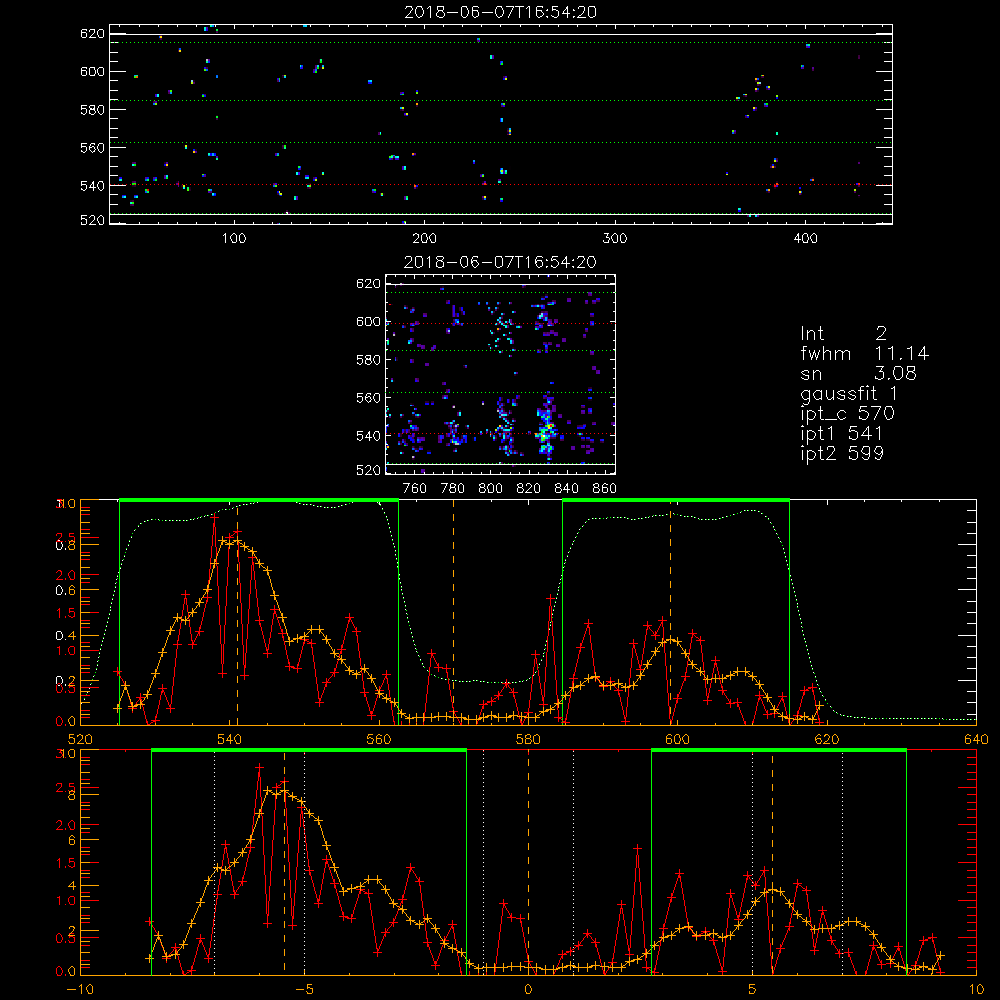
Task: Click the left green bar atop the profile plot
Action: click(x=259, y=501)
